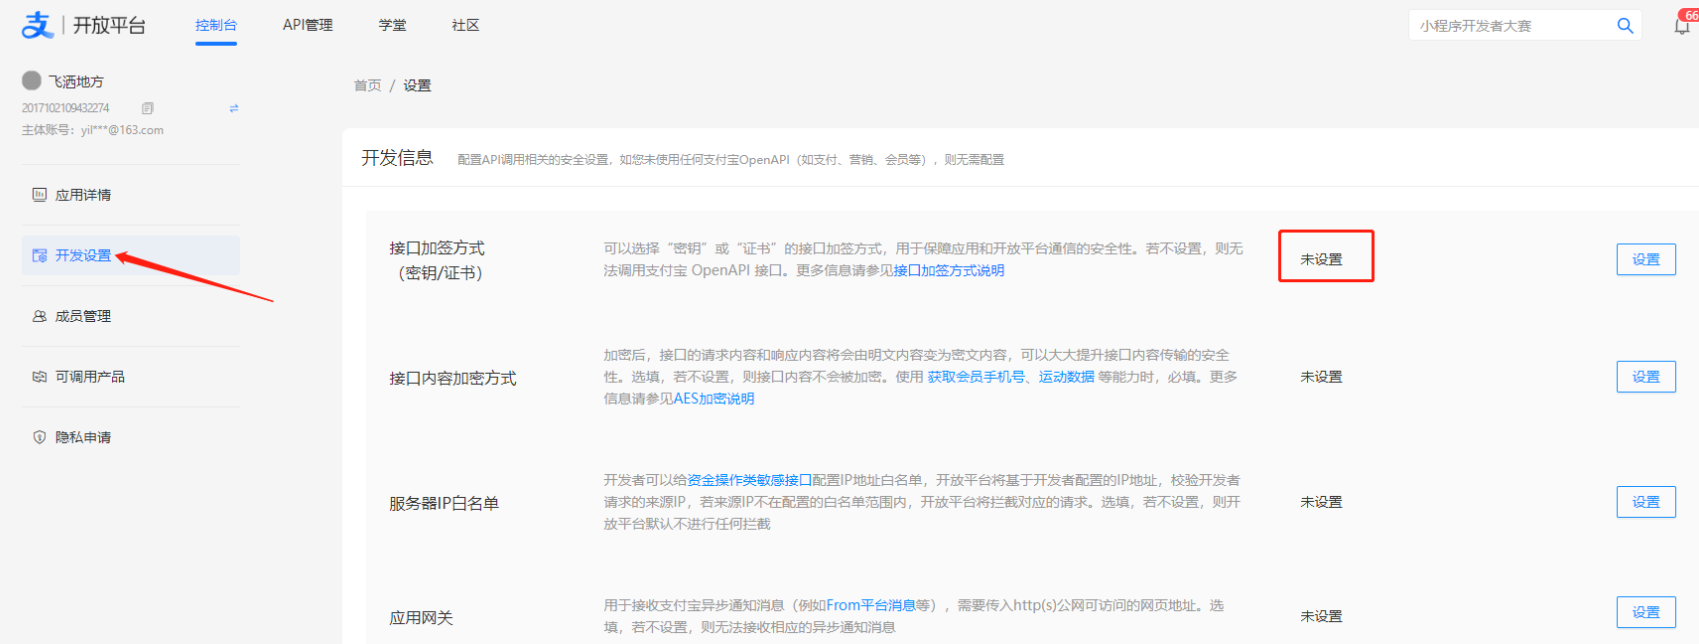Copy the app ID with the copy icon
1699x644 pixels.
click(148, 108)
